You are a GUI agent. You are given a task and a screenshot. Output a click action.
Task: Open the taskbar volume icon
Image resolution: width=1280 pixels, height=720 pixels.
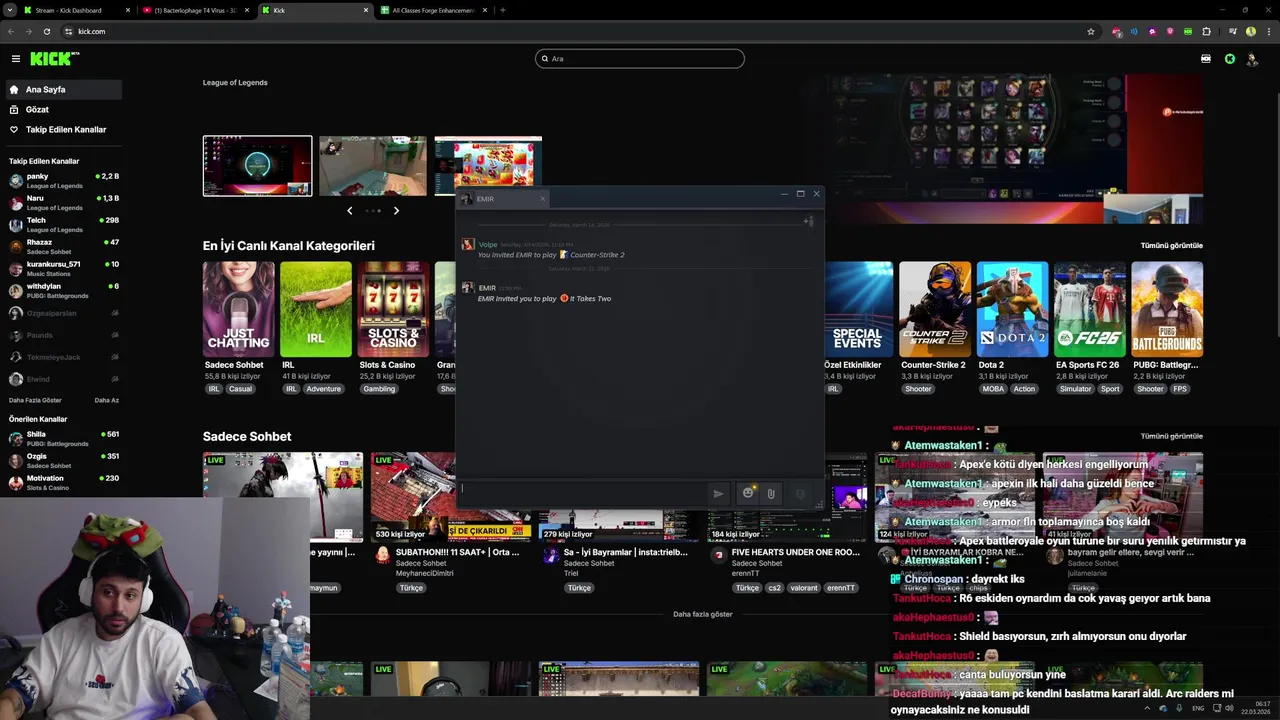point(1229,708)
